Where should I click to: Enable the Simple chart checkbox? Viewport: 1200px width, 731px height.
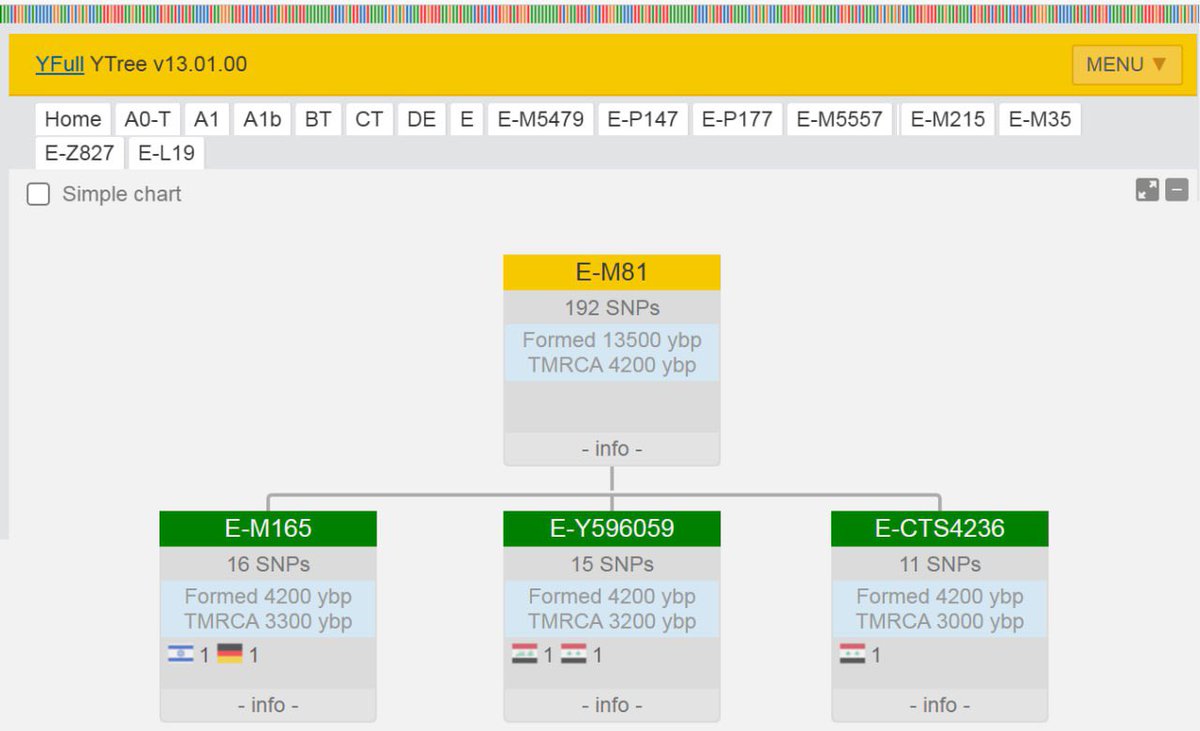38,194
